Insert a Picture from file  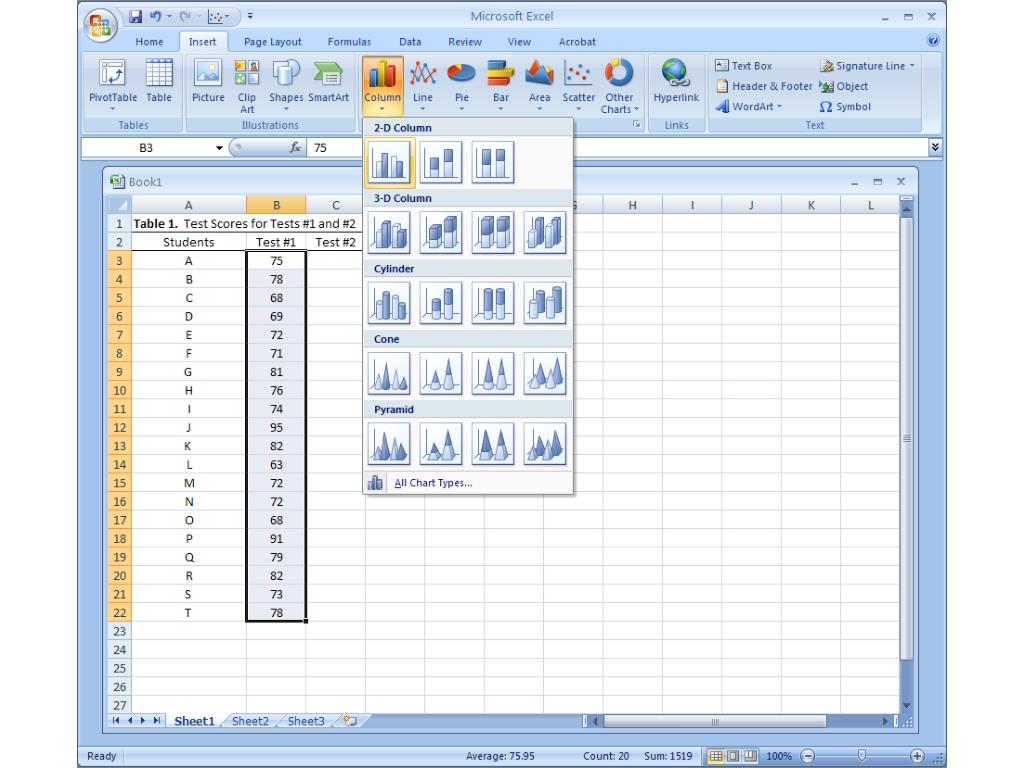[208, 83]
